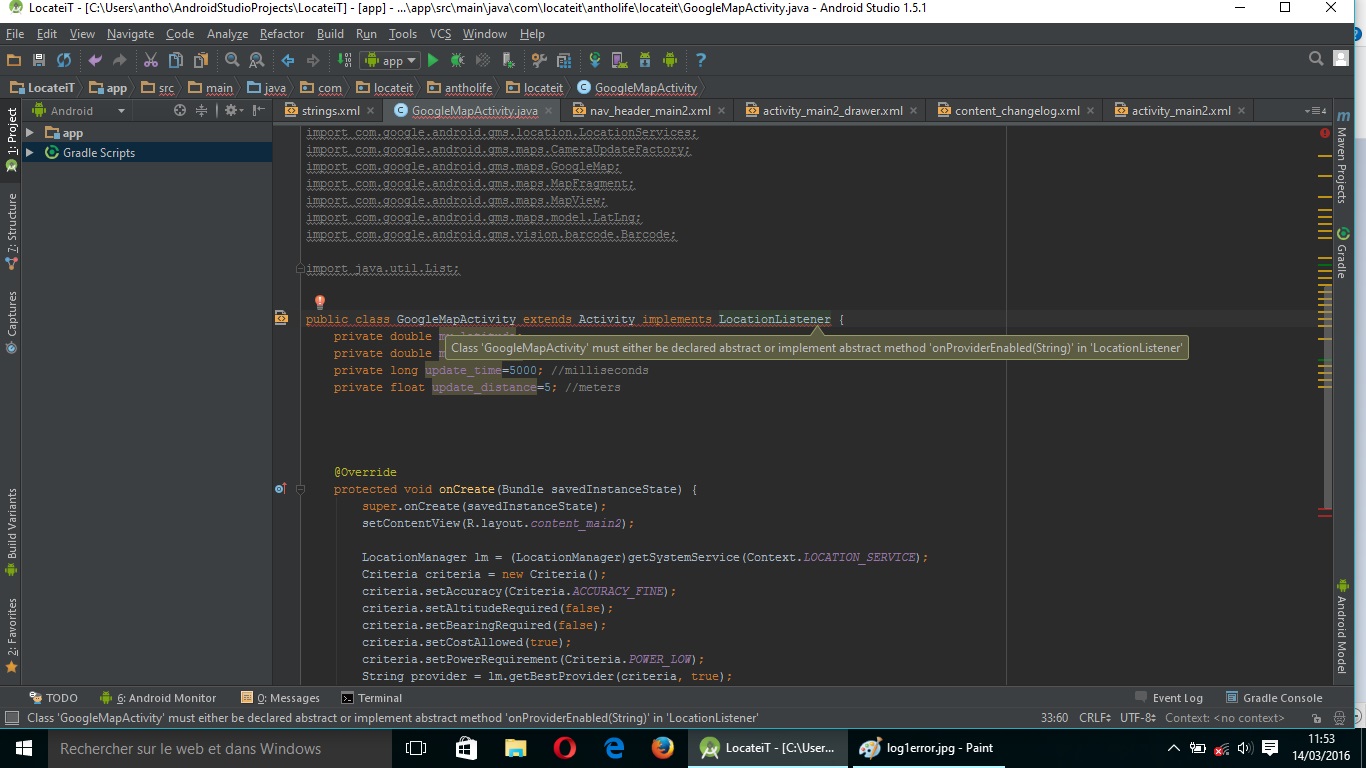The width and height of the screenshot is (1366, 768).
Task: Open Build Variants side panel
Action: [x=12, y=532]
